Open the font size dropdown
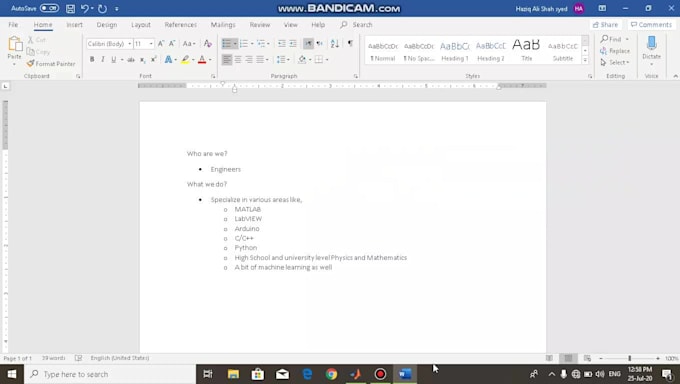This screenshot has width=680, height=384. [151, 44]
